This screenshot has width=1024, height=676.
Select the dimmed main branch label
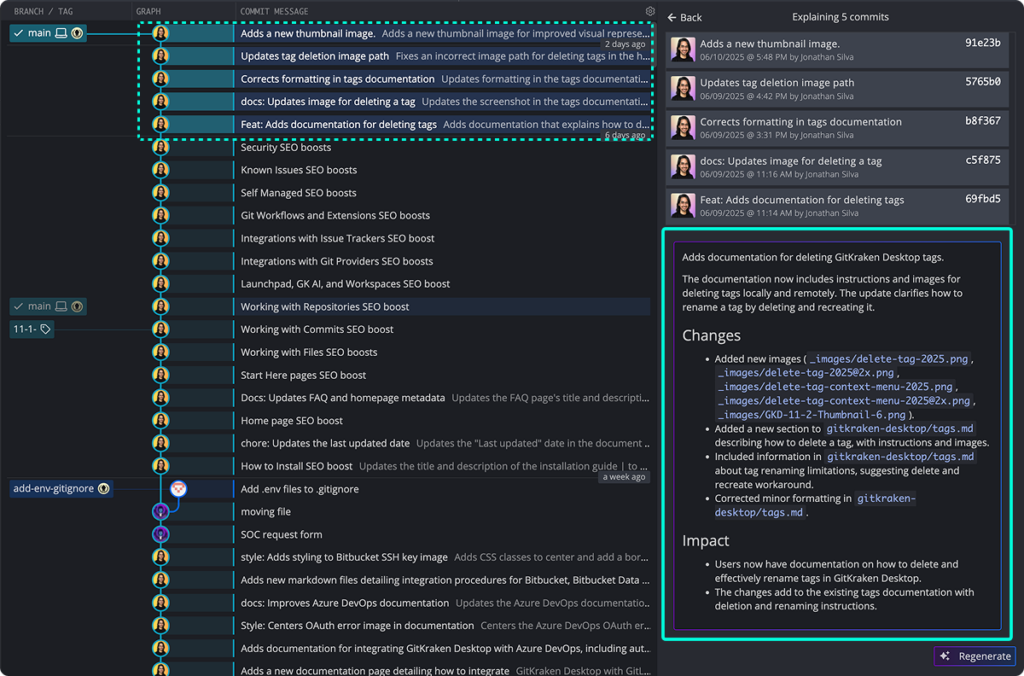click(48, 306)
